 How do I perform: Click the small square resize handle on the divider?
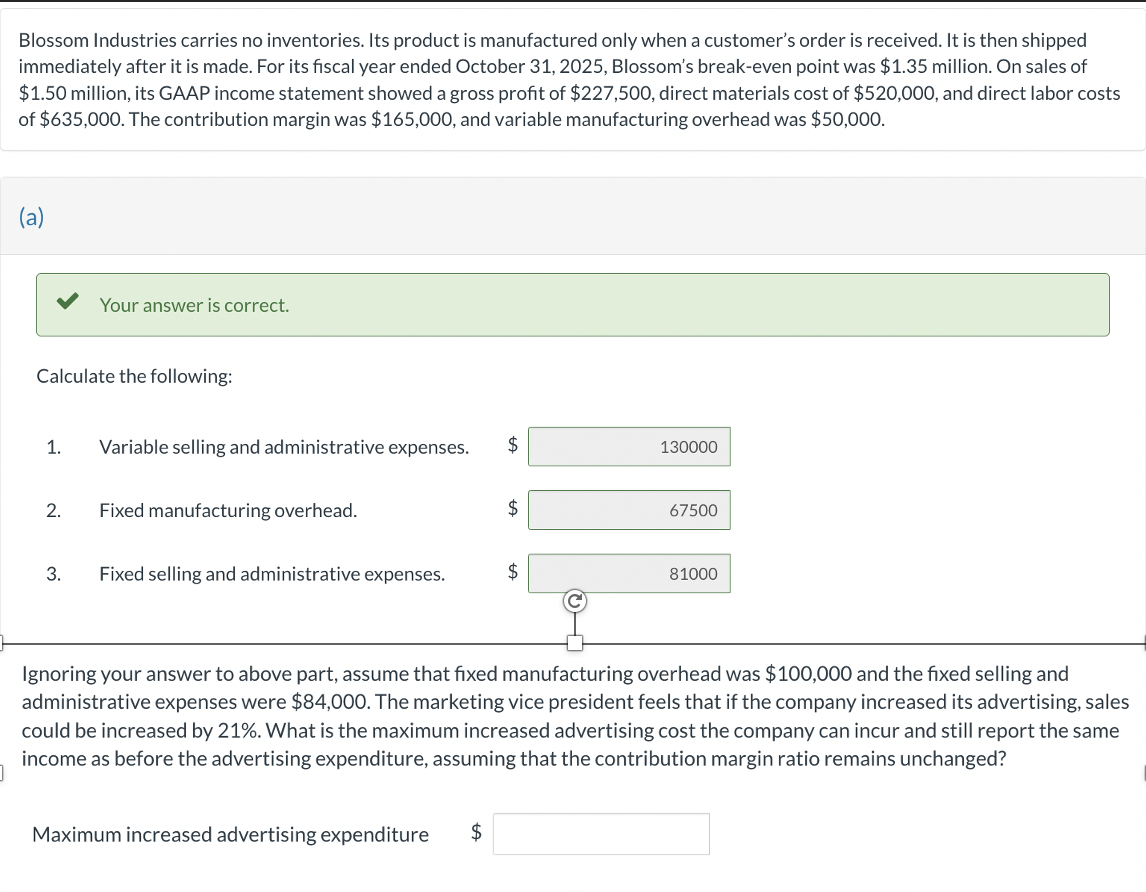(574, 644)
